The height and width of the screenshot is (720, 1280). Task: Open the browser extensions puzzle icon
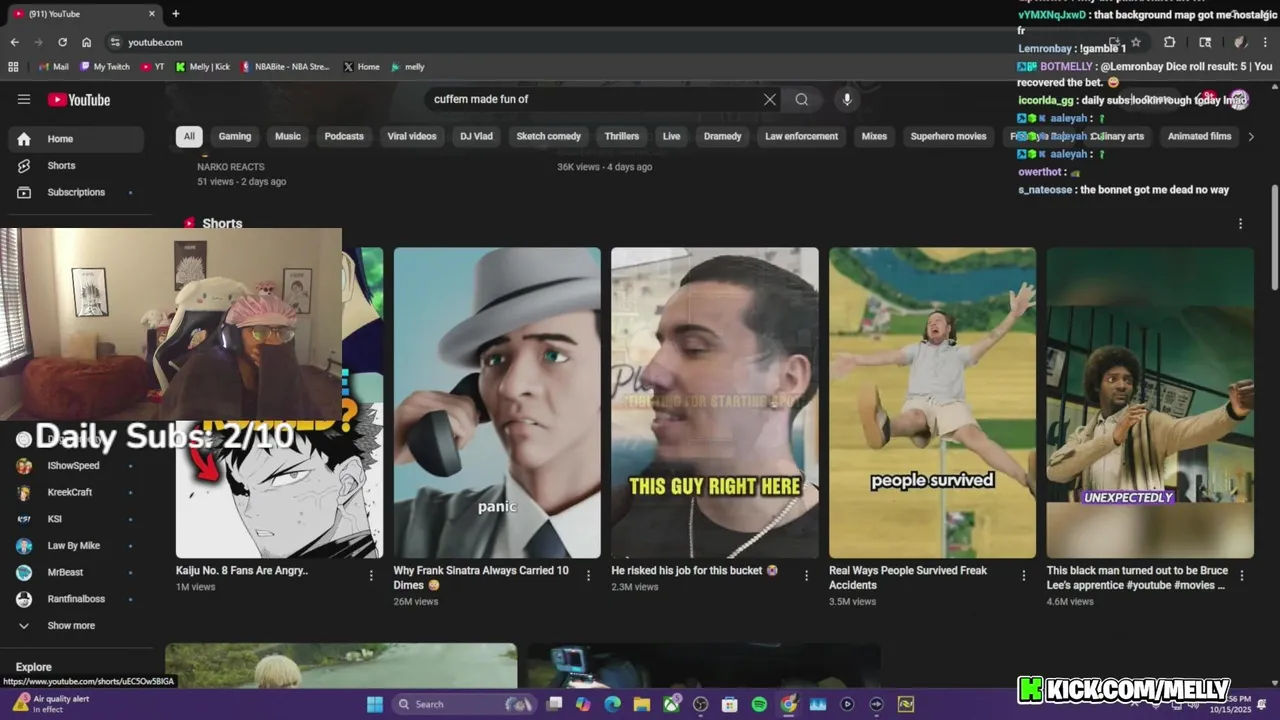click(1169, 42)
